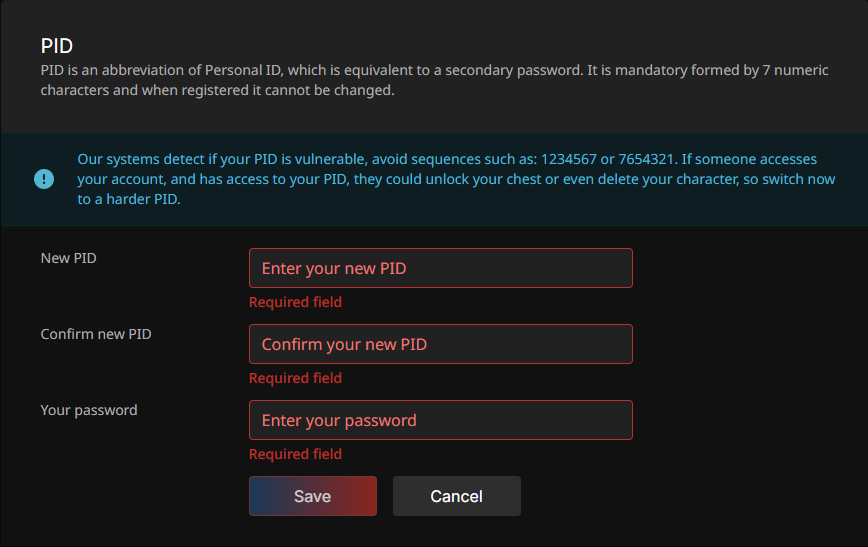This screenshot has width=868, height=547.
Task: Click the "Confirm new PID" label
Action: pos(96,334)
